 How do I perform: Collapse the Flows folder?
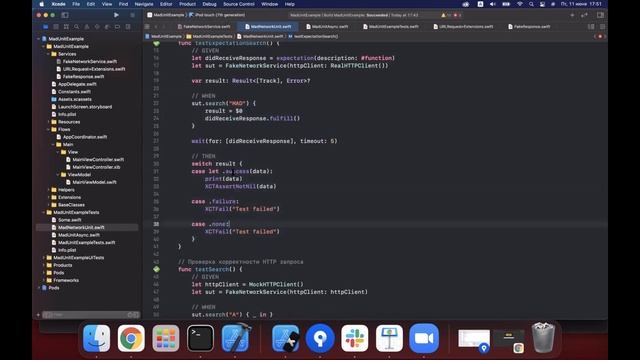[49, 129]
